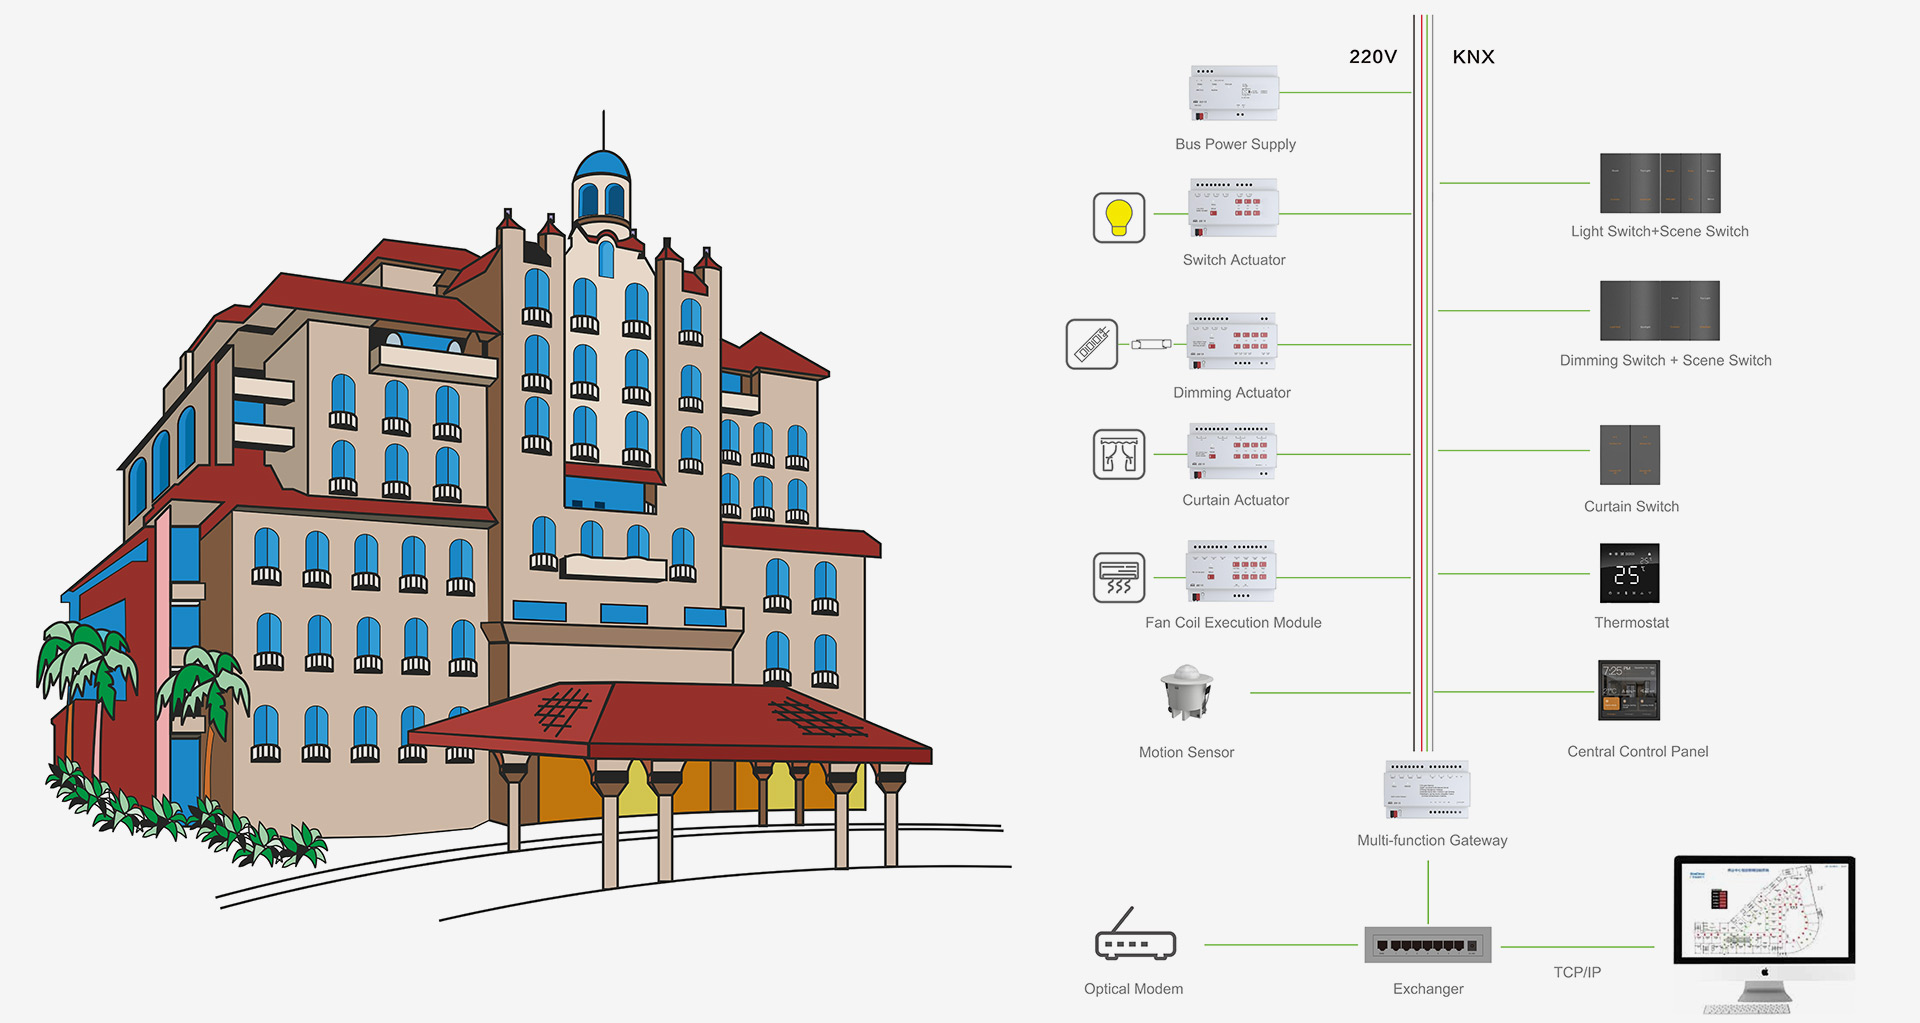Click the Motion Sensor device image

tap(1187, 692)
